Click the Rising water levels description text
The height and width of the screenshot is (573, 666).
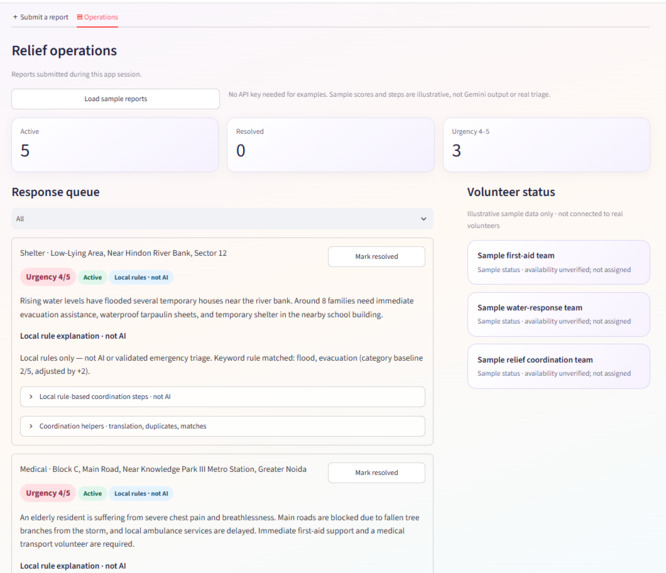coord(217,308)
